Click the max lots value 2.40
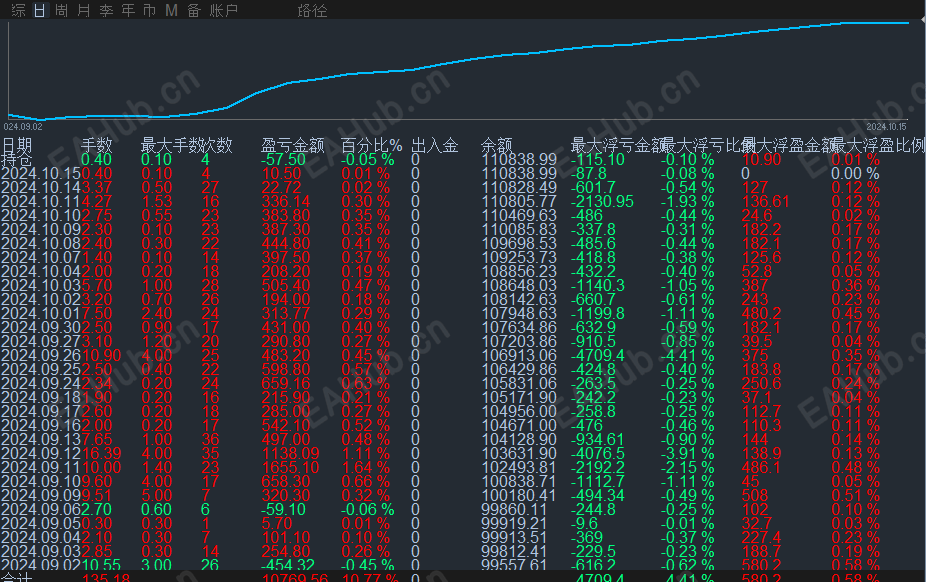Viewport: 926px width, 582px height. tap(156, 313)
